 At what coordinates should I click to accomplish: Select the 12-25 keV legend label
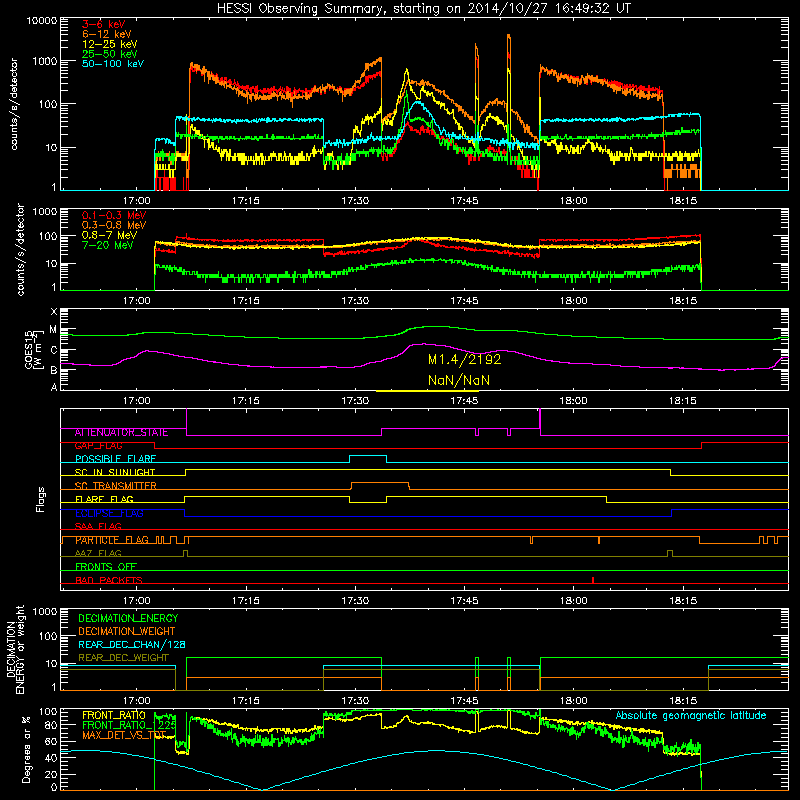click(109, 44)
